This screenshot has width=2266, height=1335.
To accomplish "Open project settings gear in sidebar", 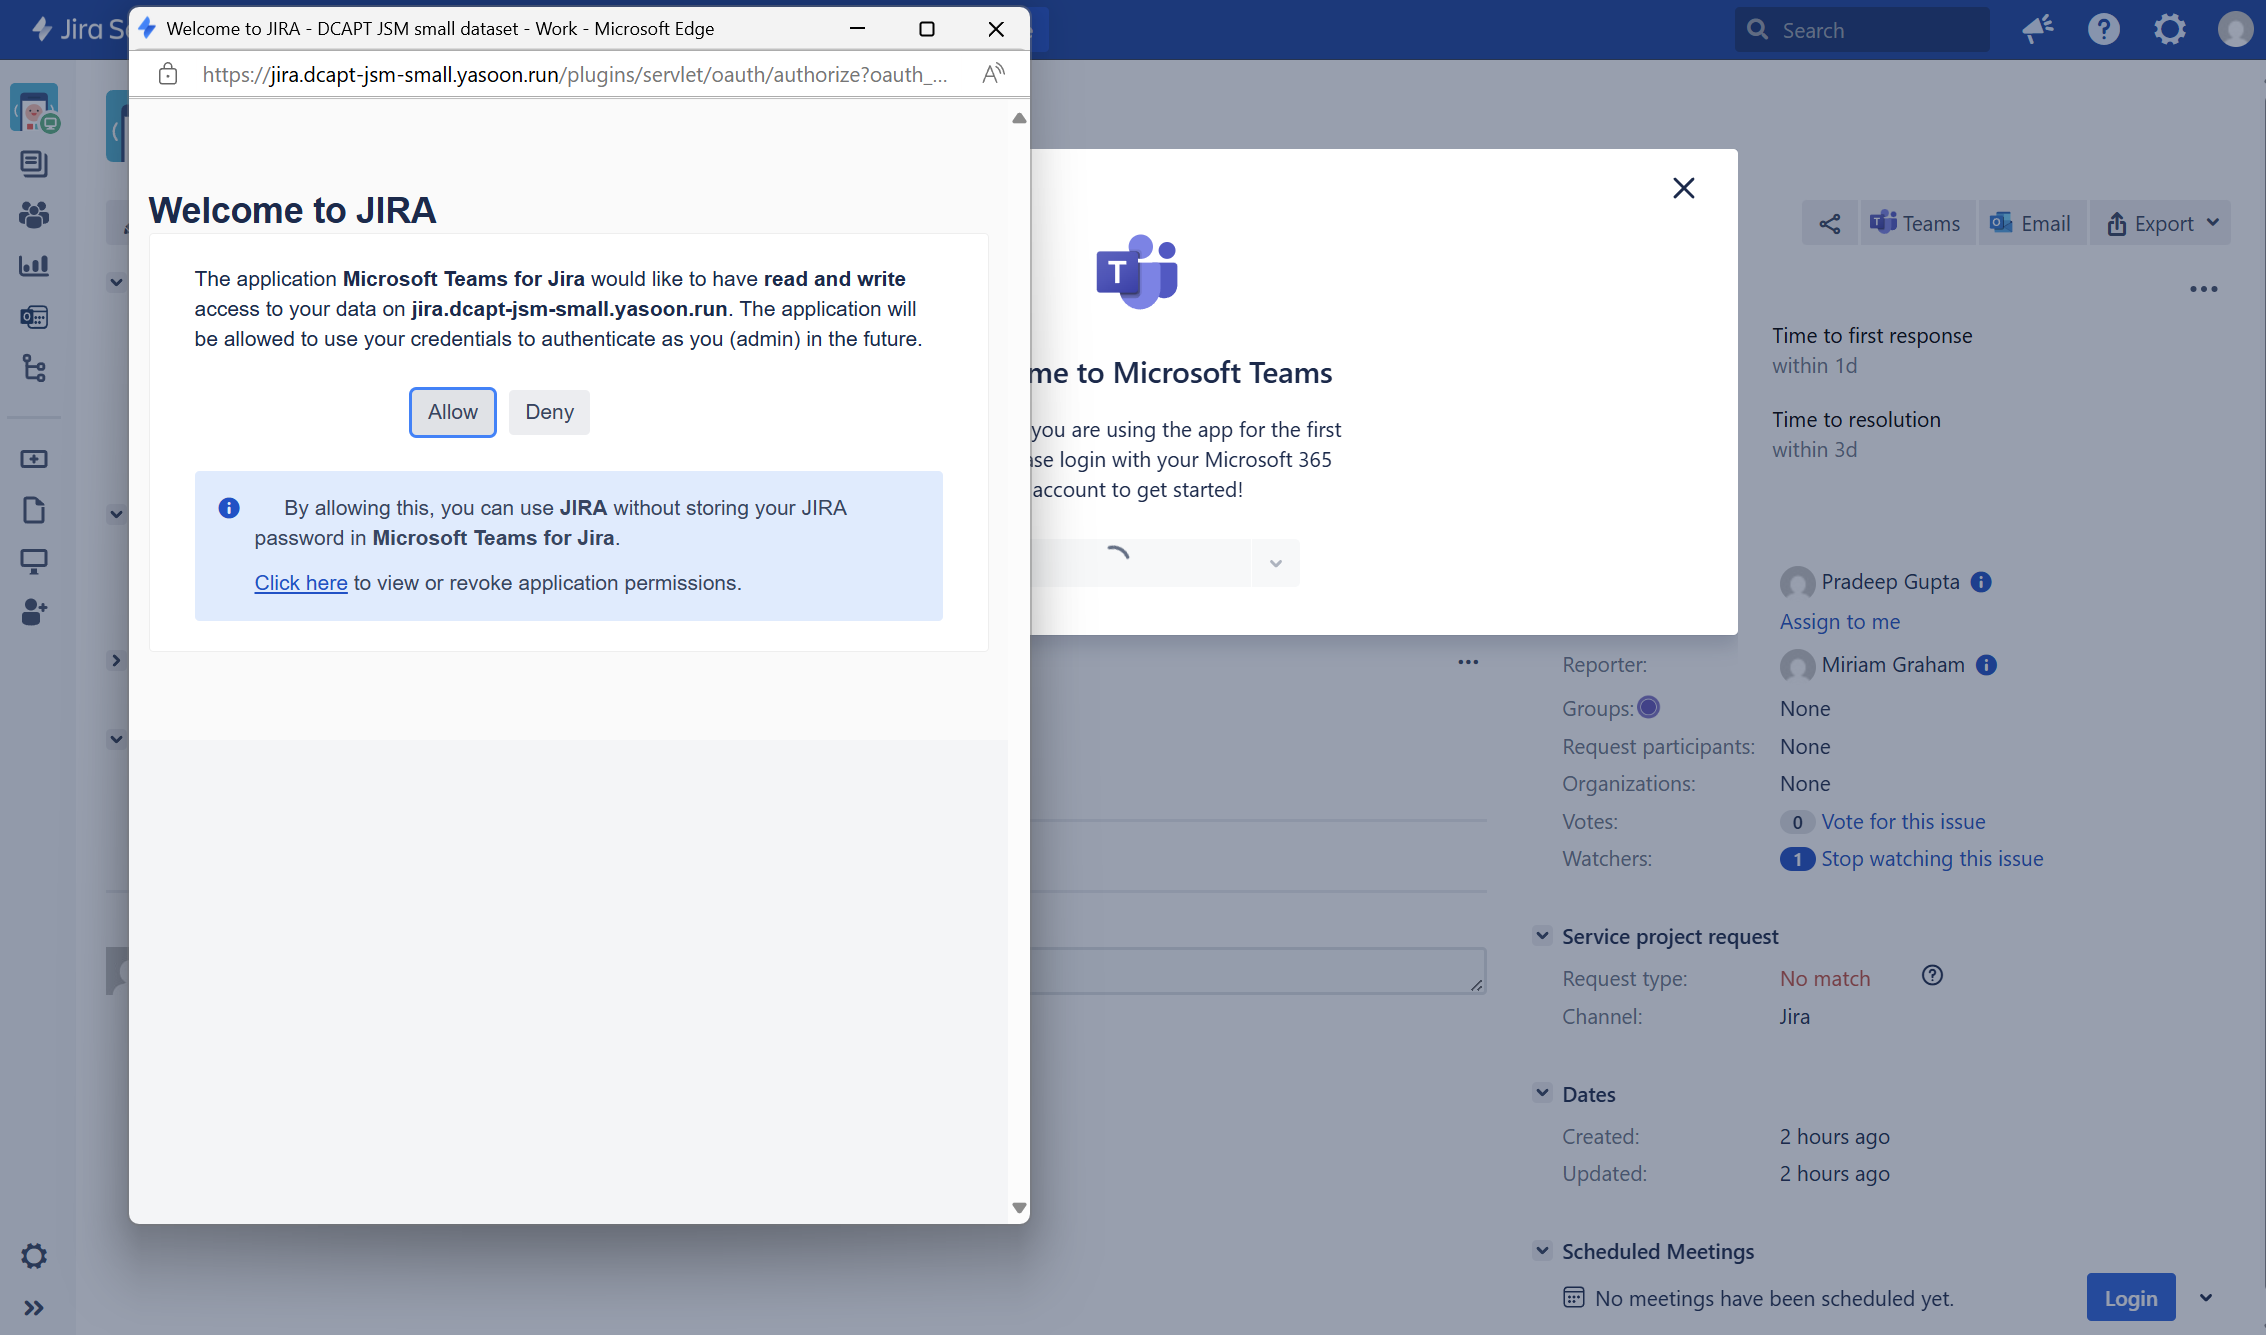I will [x=34, y=1256].
